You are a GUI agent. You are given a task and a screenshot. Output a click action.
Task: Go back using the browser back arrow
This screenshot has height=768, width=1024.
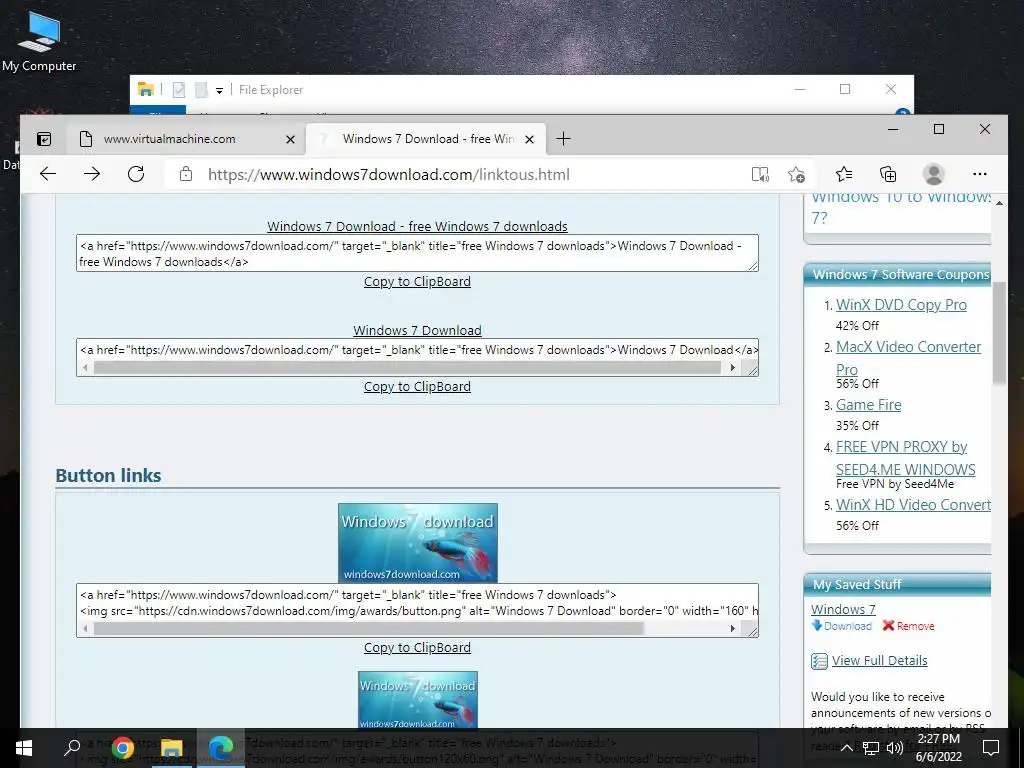[x=48, y=174]
